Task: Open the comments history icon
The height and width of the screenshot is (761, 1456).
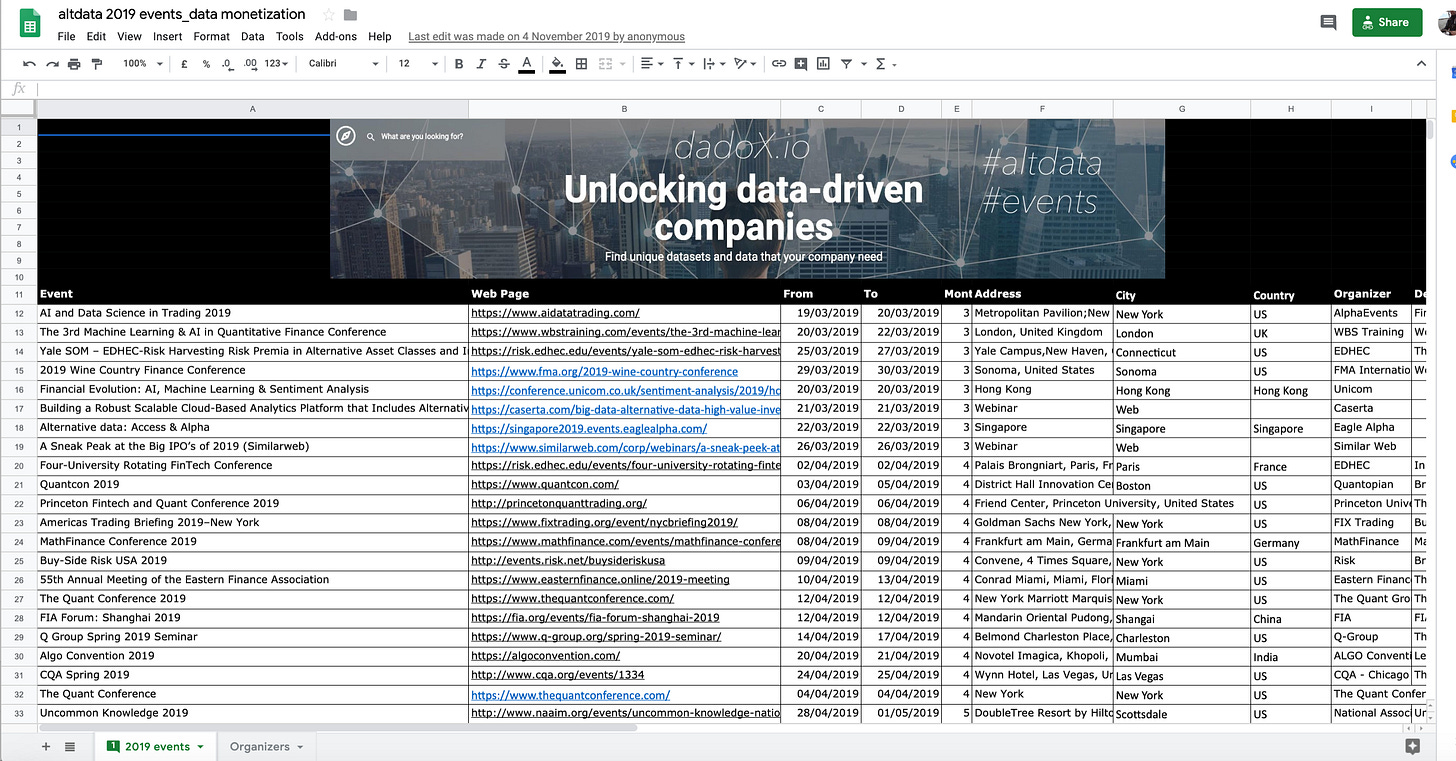Action: coord(1328,22)
